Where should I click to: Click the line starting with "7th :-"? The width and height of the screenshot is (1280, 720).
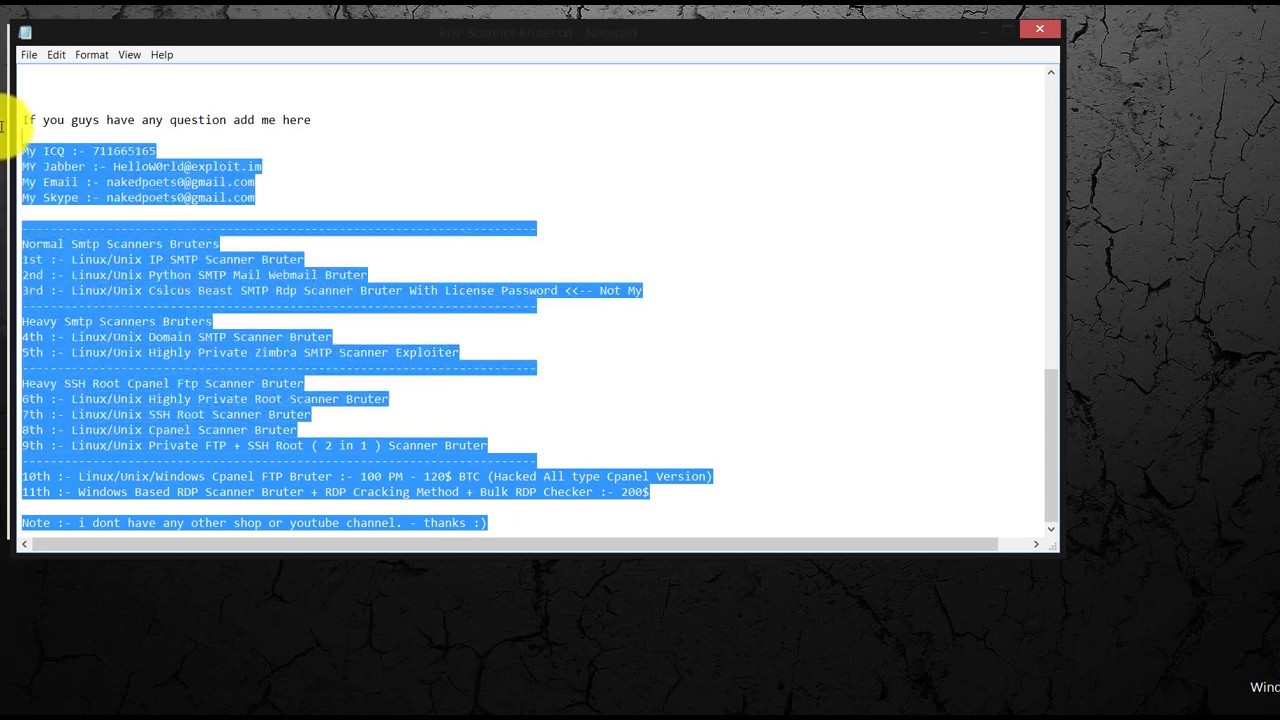click(166, 414)
